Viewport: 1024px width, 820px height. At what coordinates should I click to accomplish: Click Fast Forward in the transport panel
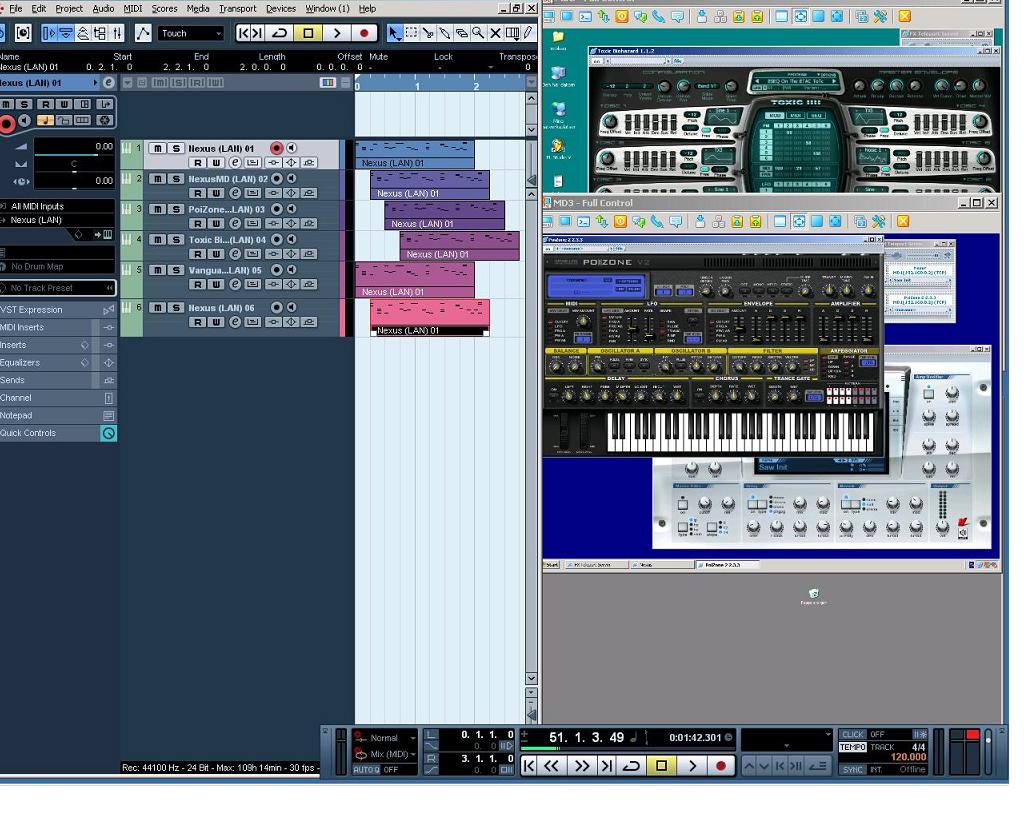click(x=581, y=766)
